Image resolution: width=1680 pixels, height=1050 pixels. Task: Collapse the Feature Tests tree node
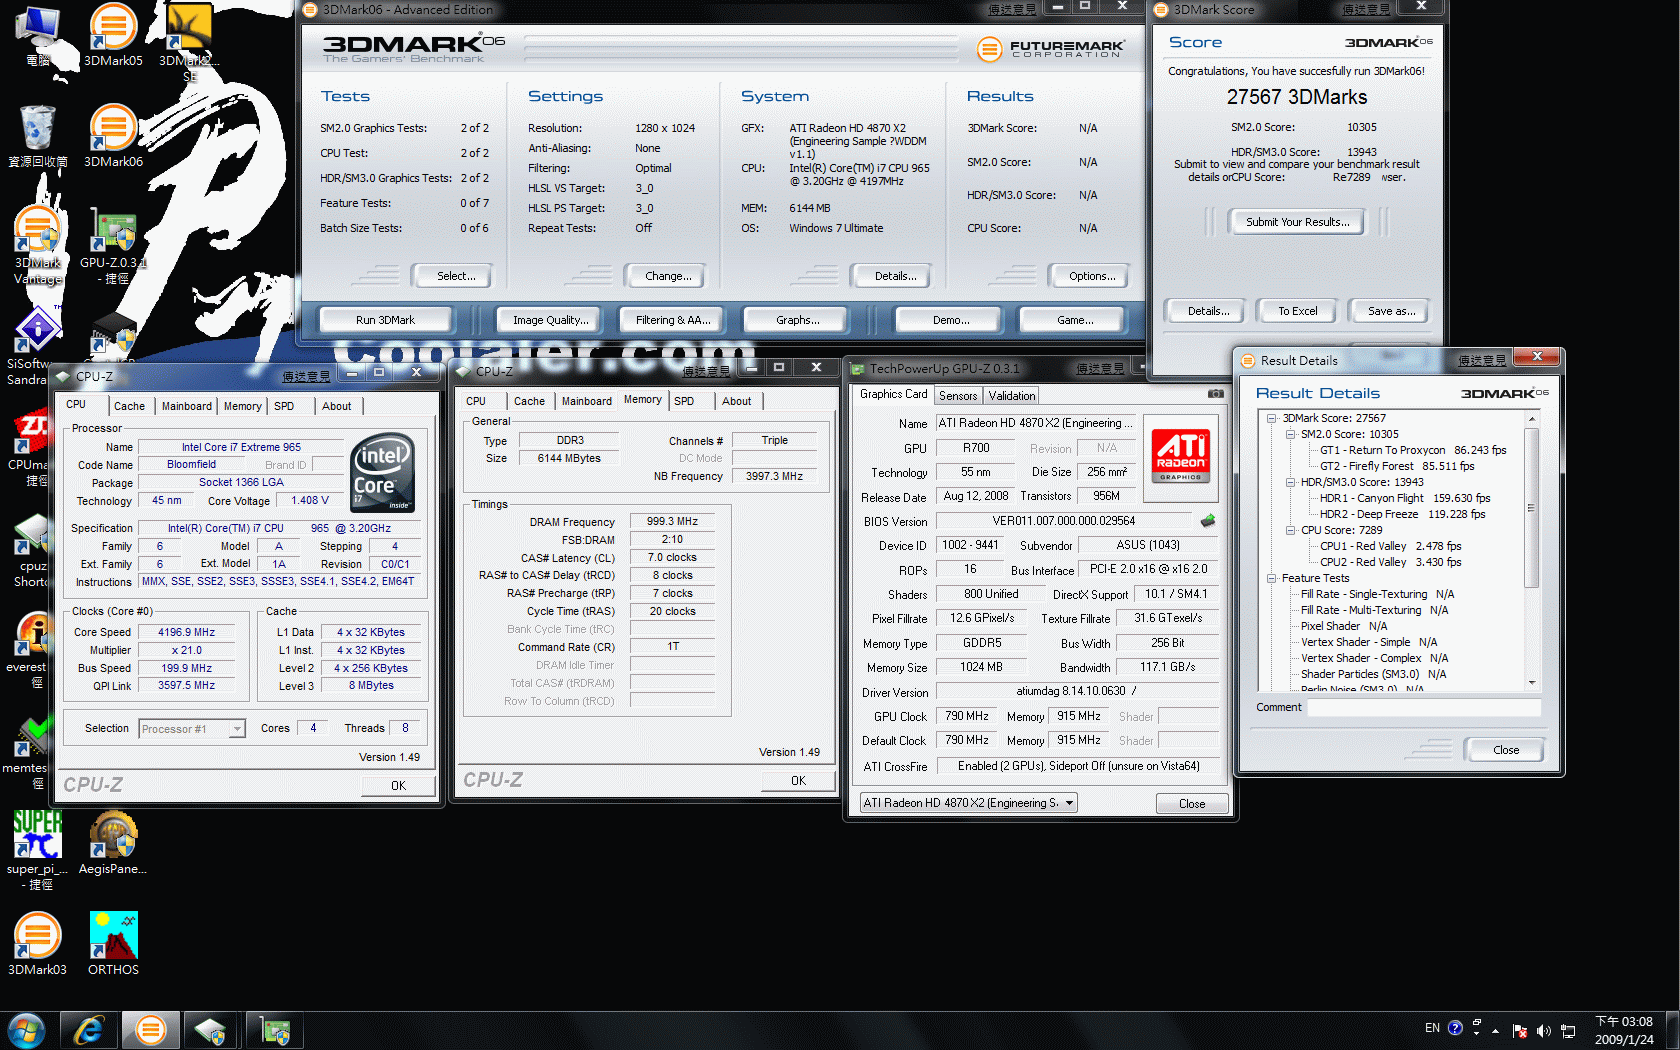tap(1271, 578)
